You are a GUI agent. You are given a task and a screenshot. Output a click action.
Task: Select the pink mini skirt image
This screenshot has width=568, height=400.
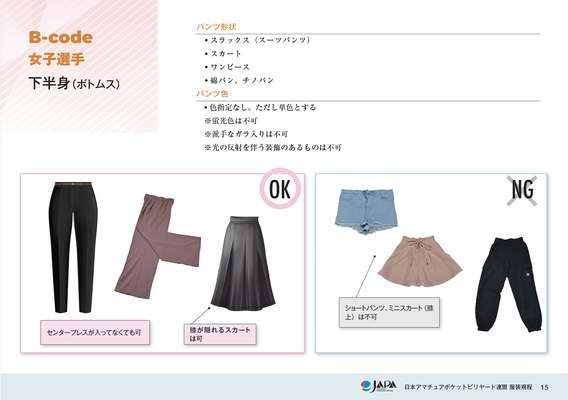[420, 261]
